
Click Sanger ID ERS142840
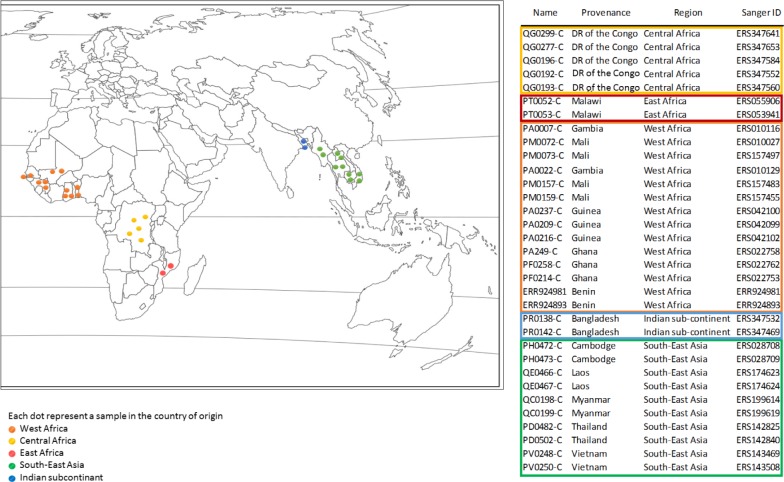point(758,440)
